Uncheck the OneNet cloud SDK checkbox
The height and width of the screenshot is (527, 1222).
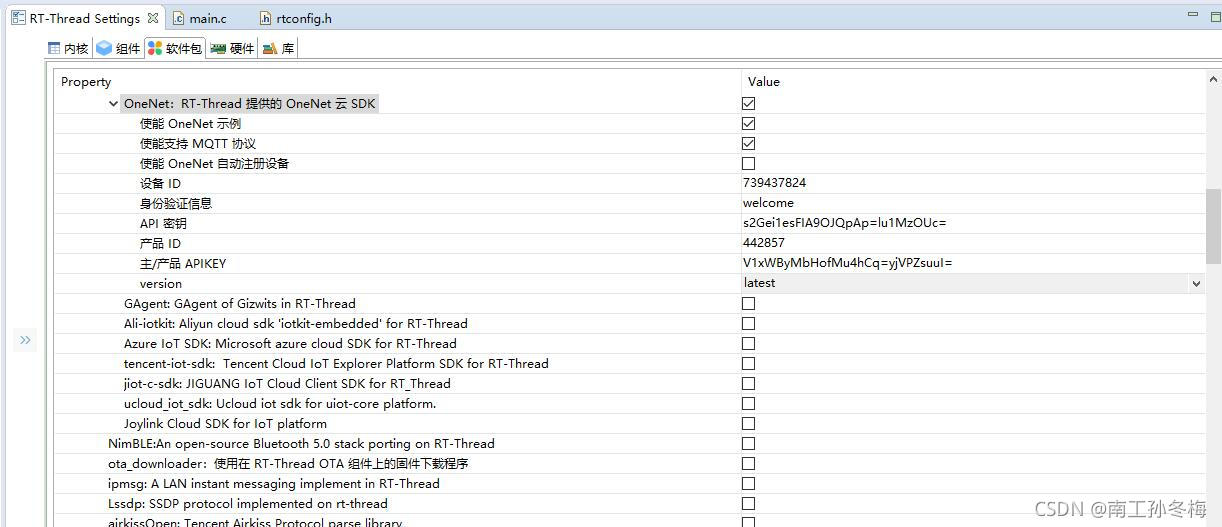pos(748,103)
